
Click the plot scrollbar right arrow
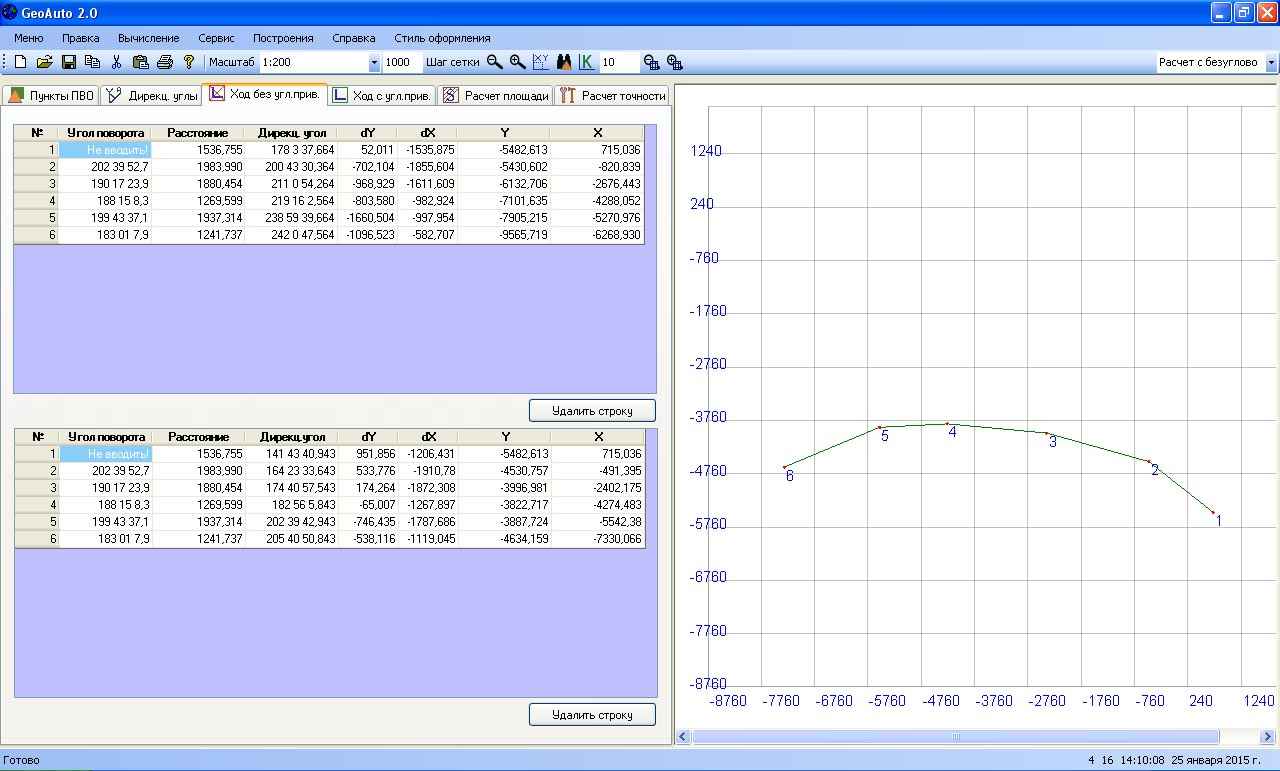[x=1268, y=737]
